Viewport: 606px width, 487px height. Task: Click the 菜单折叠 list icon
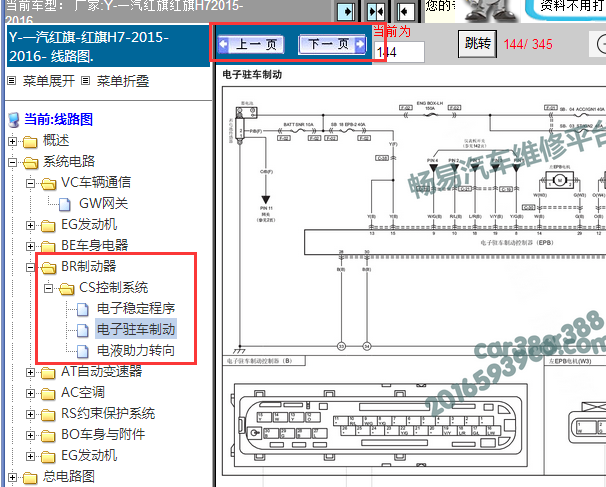coord(86,81)
